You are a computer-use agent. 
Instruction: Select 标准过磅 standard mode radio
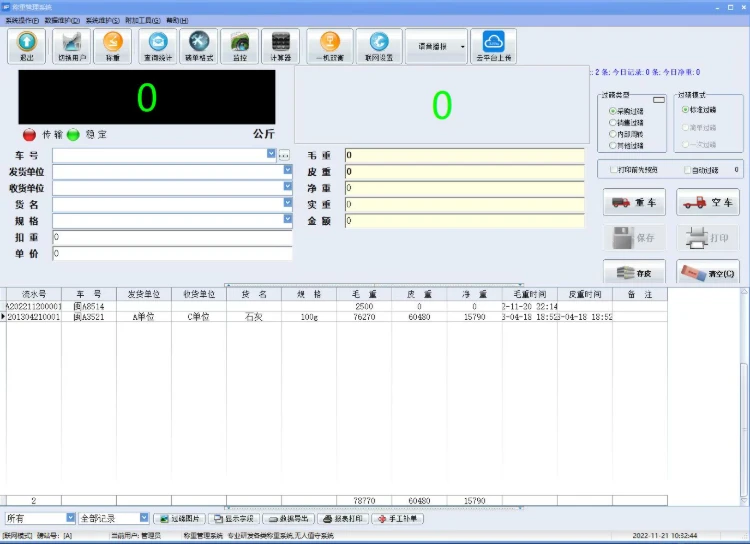pos(685,110)
